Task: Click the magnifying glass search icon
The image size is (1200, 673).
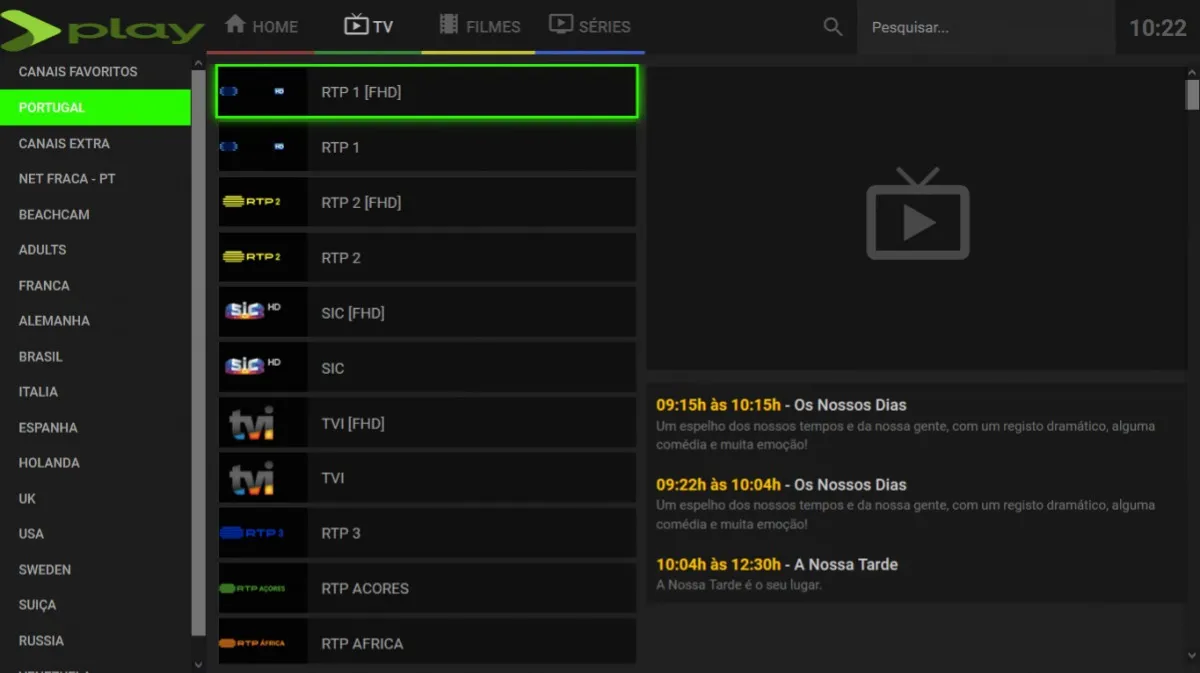Action: tap(832, 27)
